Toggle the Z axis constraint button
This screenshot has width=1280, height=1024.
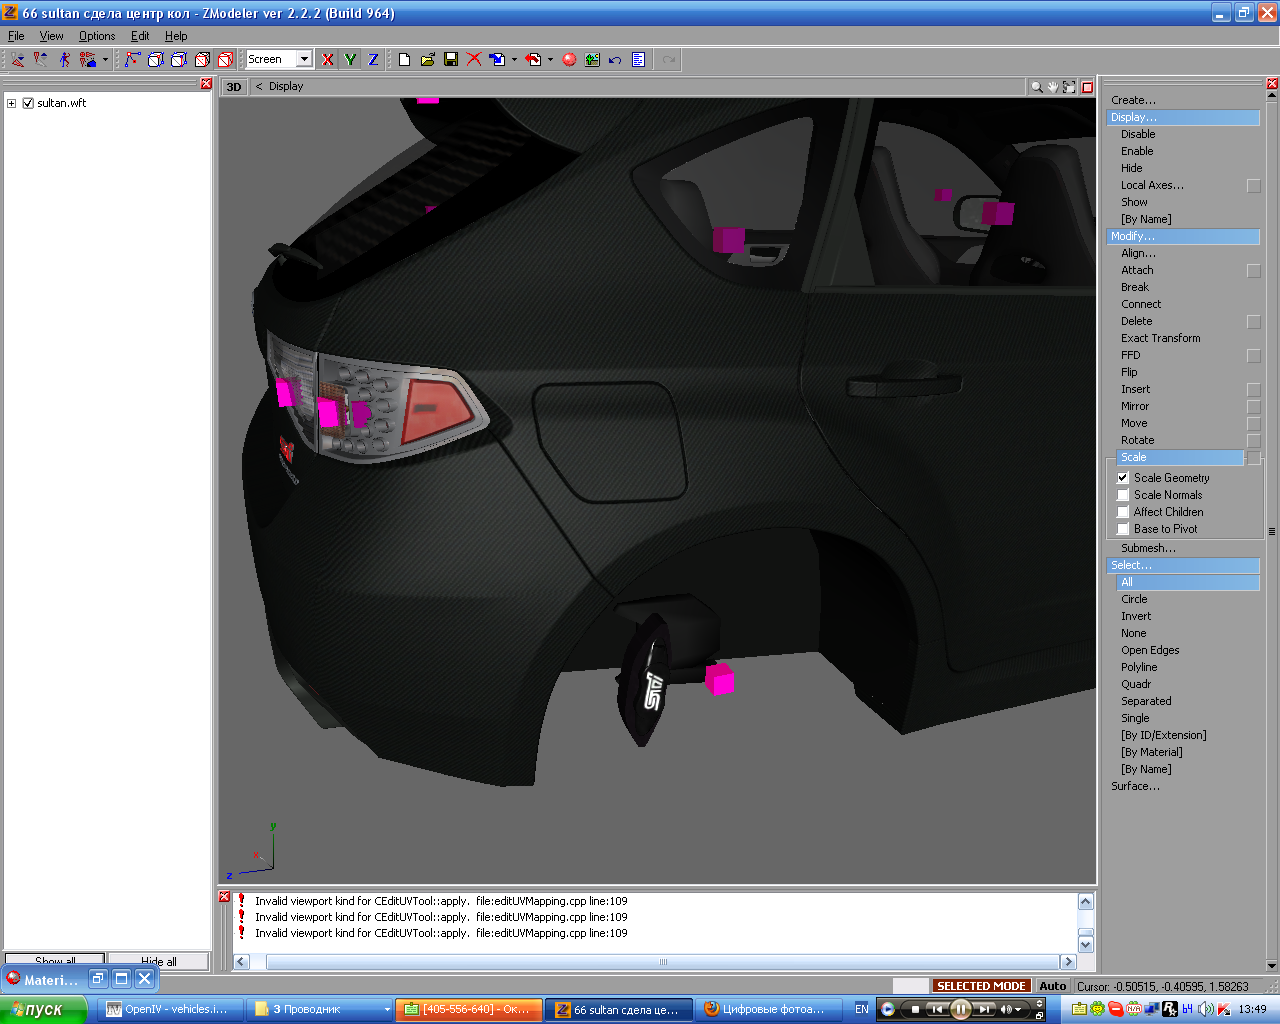(373, 60)
